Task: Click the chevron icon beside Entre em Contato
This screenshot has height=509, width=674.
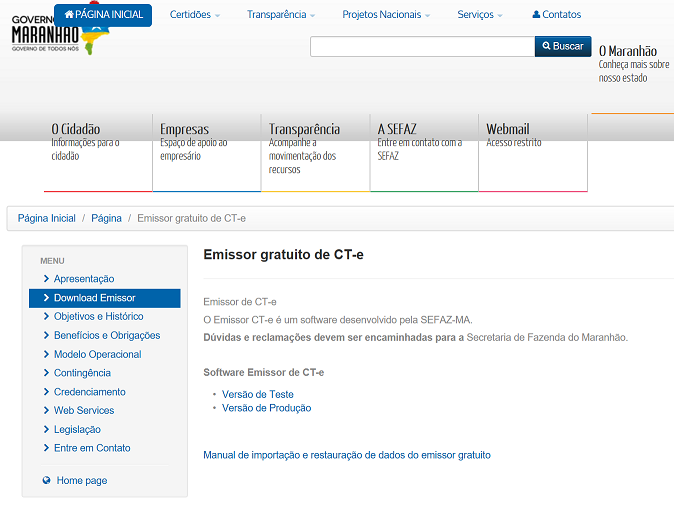Action: [46, 448]
